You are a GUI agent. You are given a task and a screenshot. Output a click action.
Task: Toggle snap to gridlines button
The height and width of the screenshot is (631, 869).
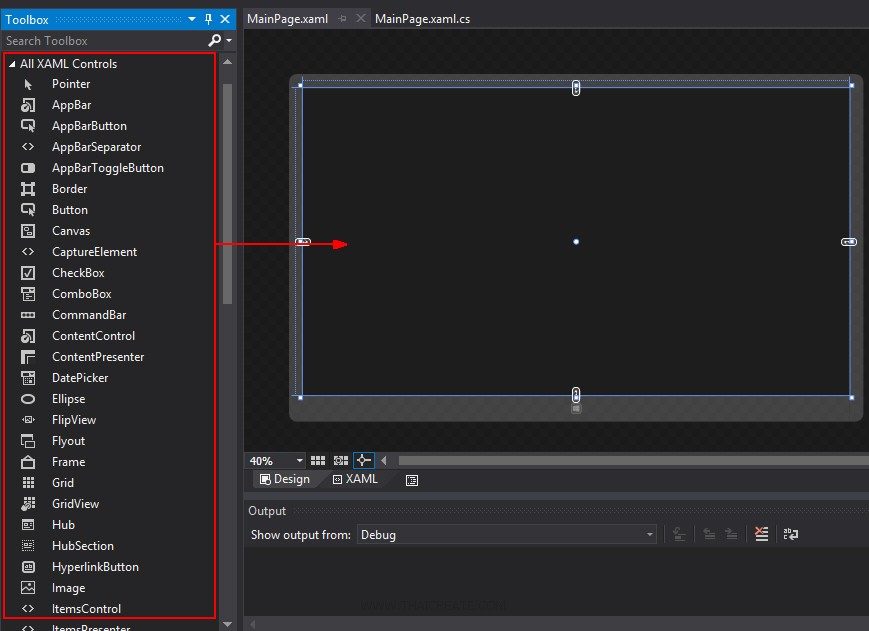(341, 461)
